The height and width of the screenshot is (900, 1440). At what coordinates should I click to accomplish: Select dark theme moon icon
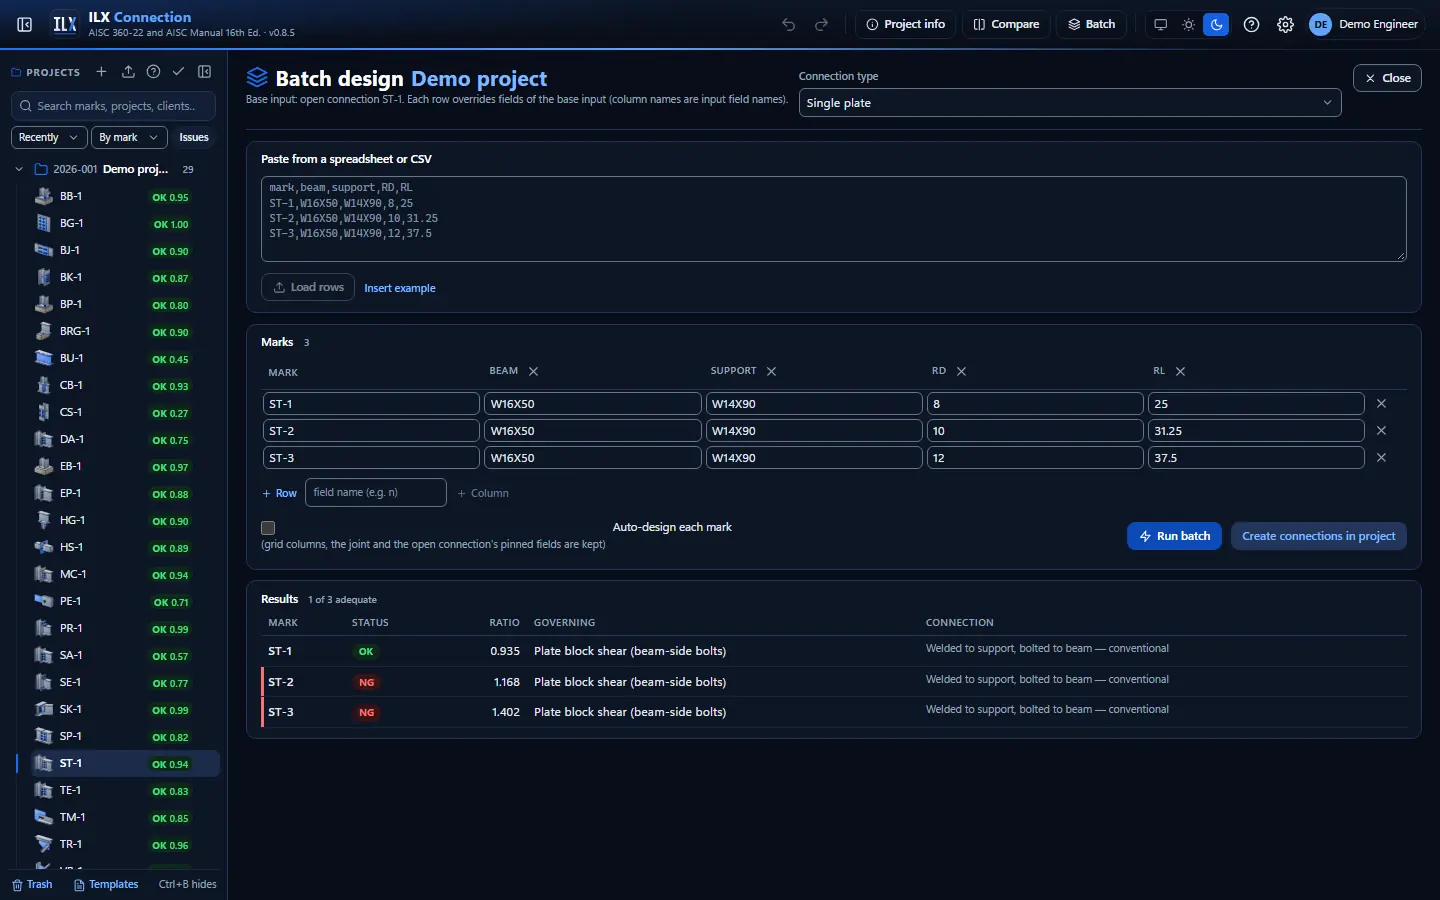point(1216,24)
